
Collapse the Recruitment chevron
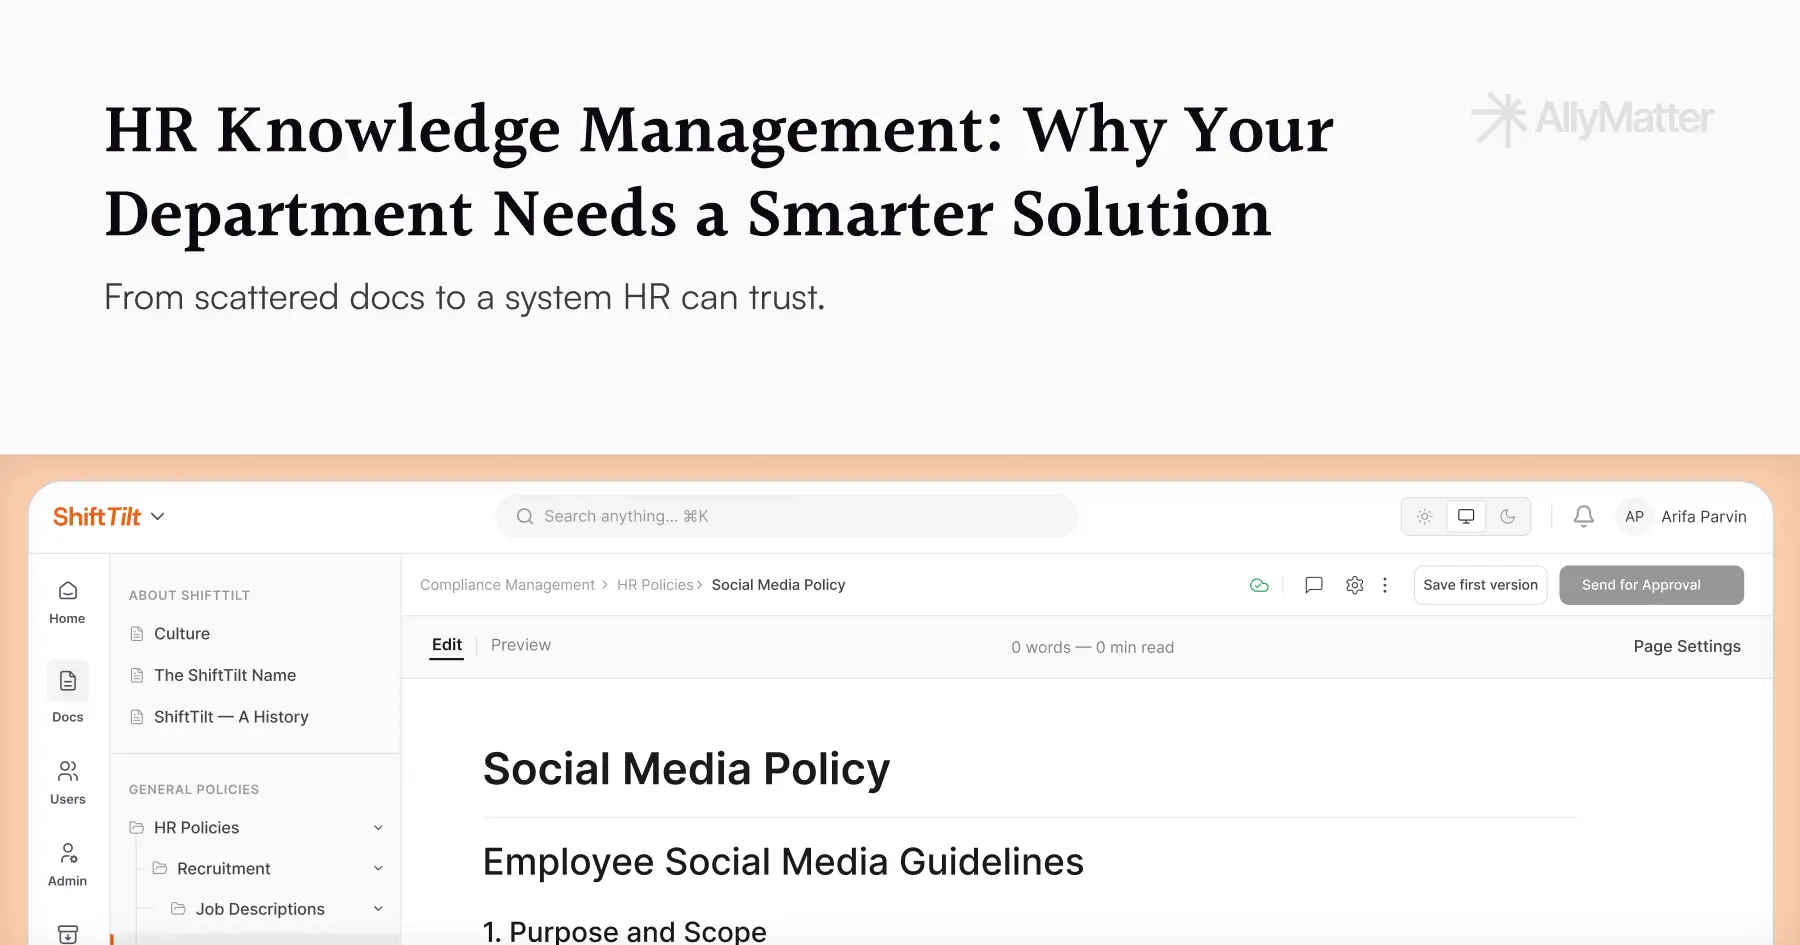pyautogui.click(x=378, y=868)
